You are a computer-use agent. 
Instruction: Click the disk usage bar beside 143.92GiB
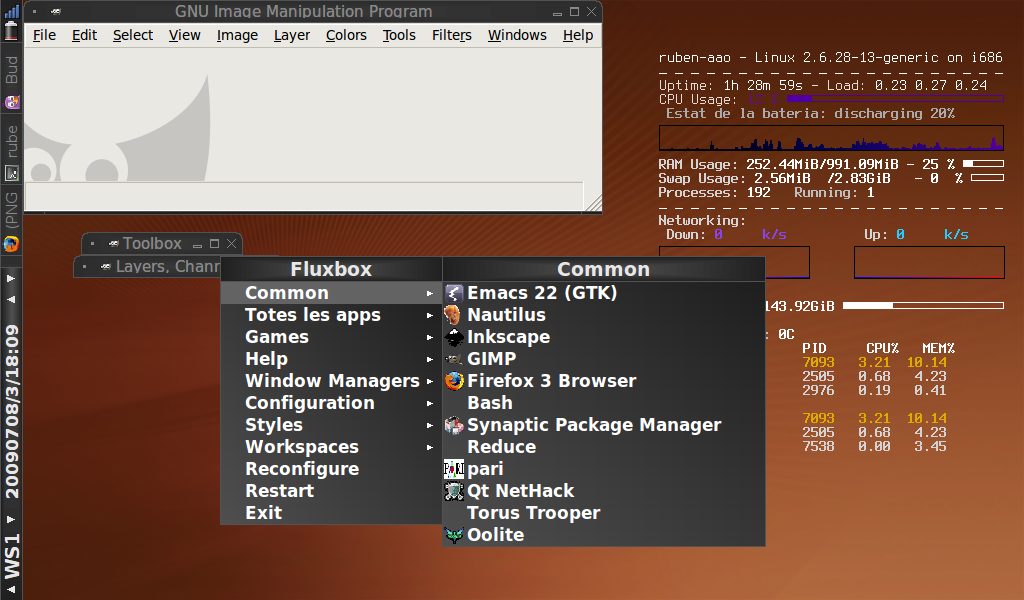(923, 306)
